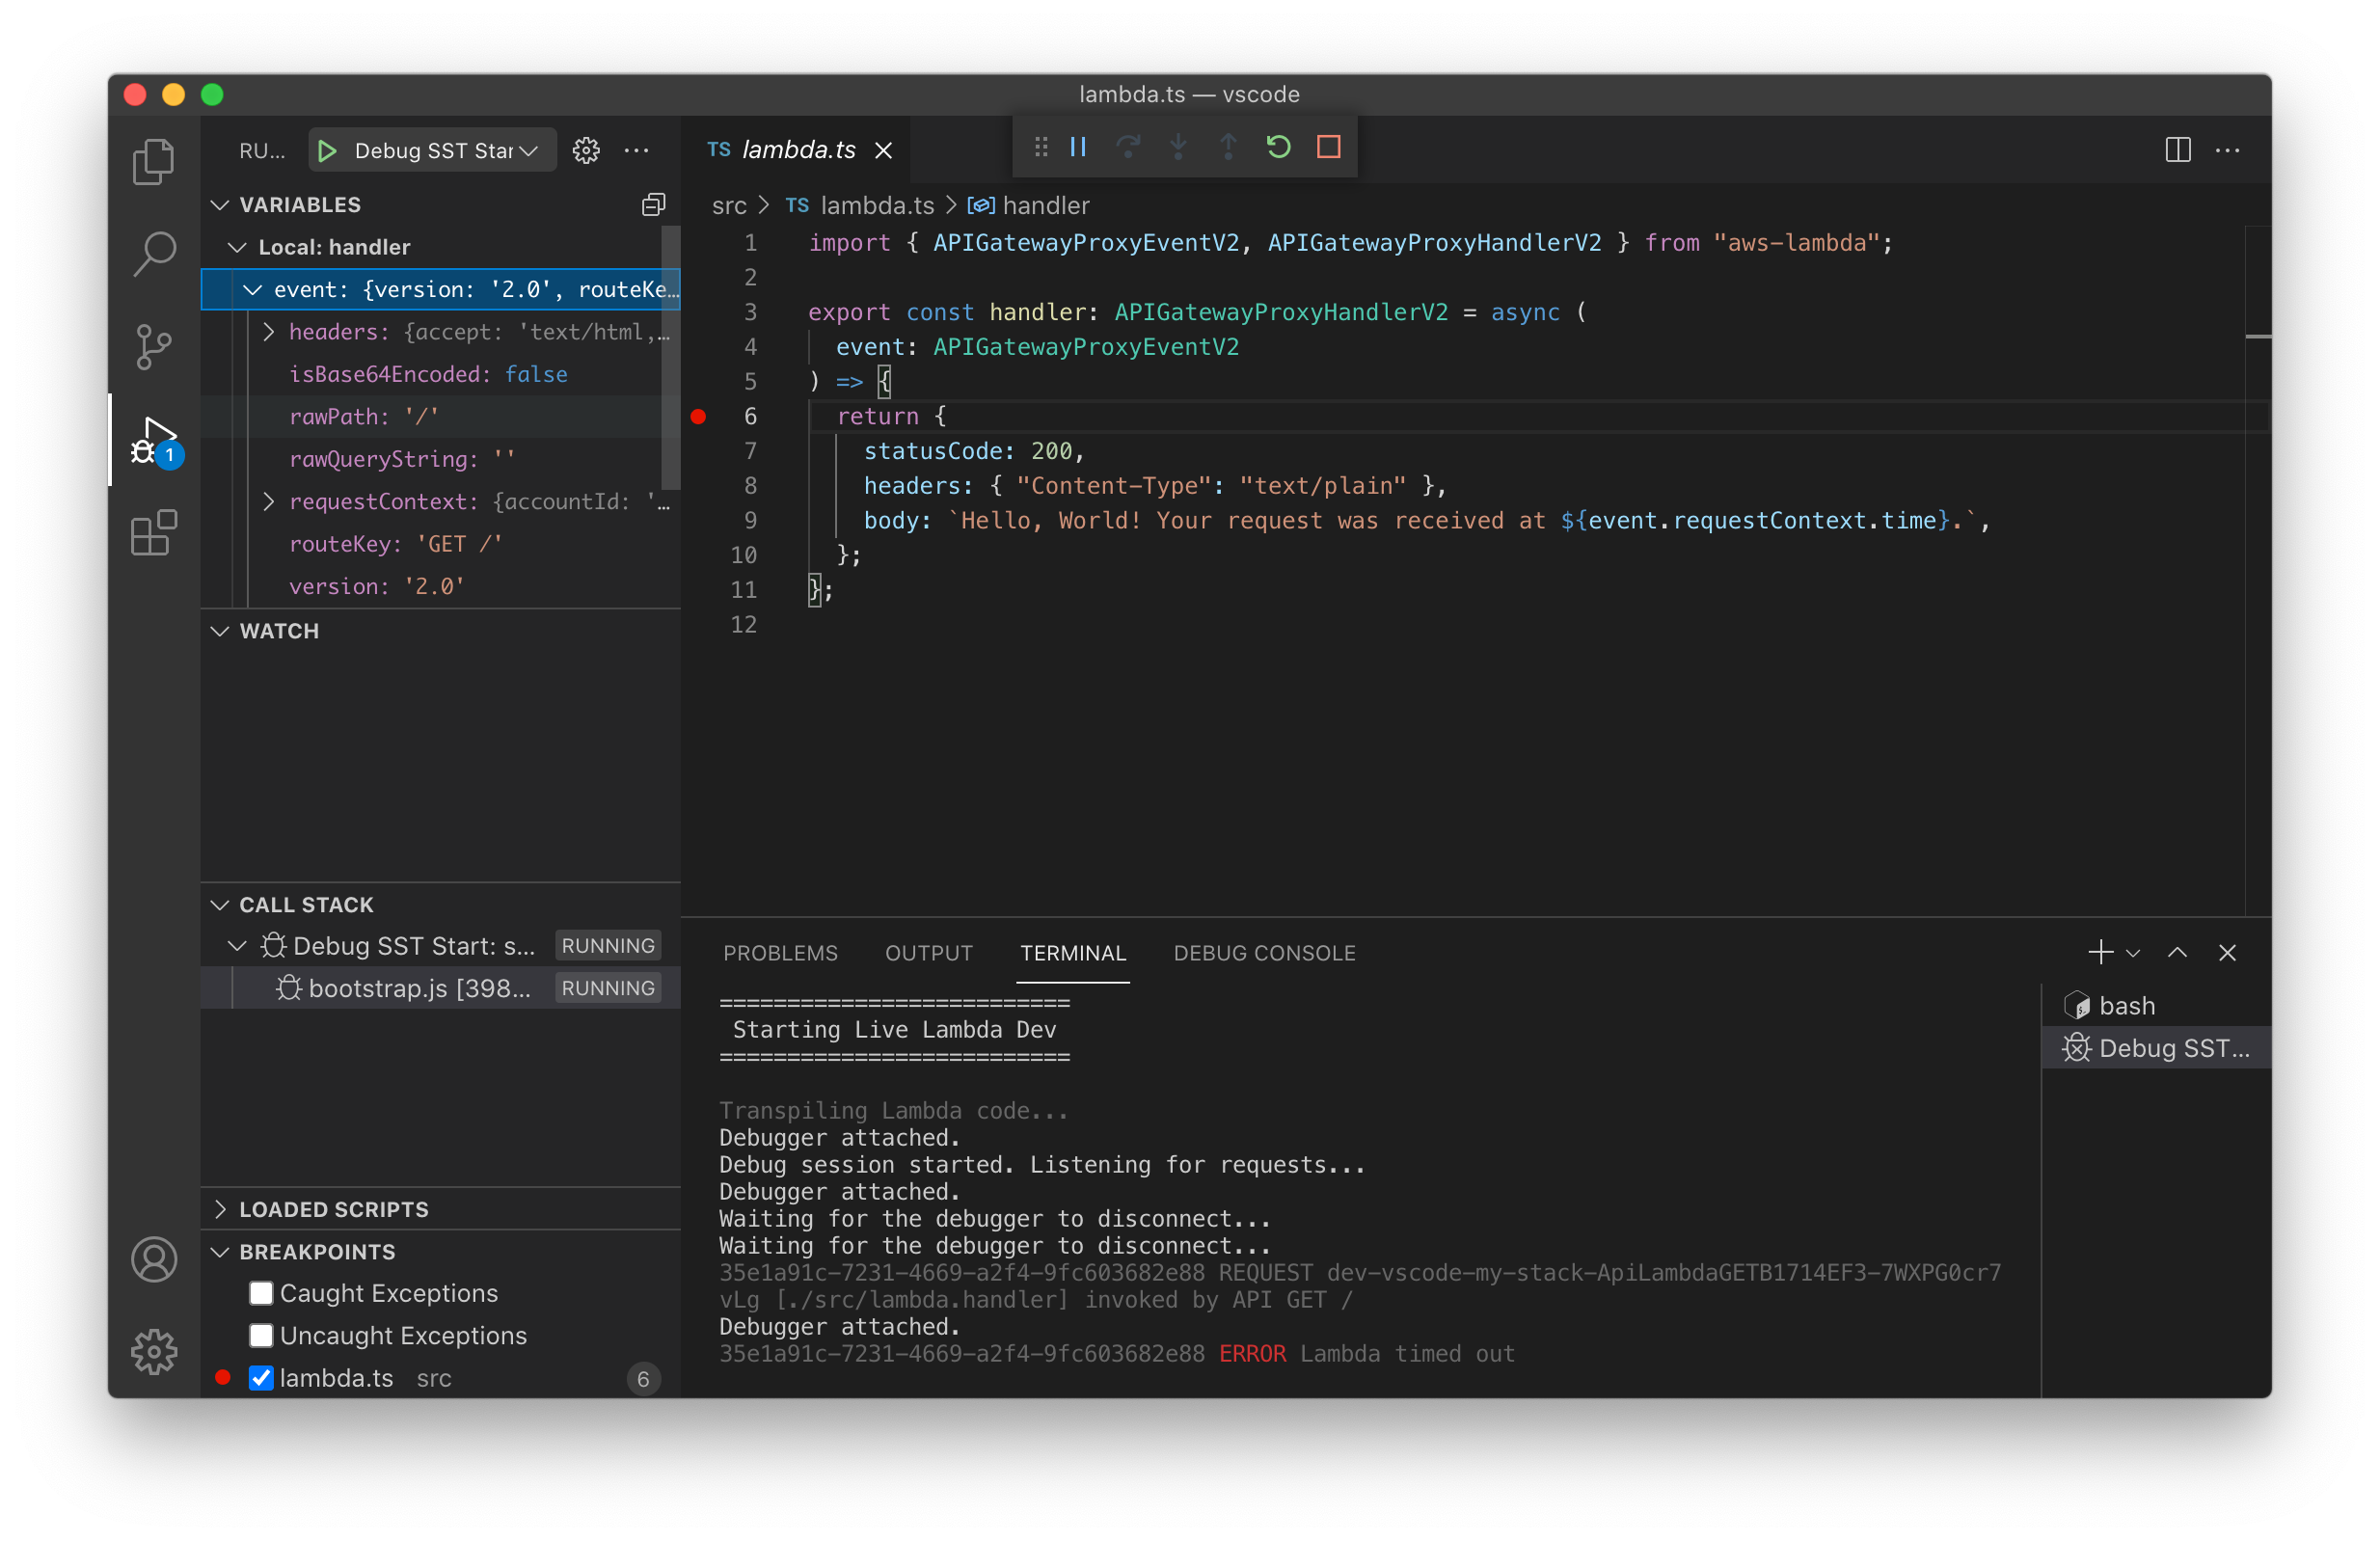Select the bash terminal session
The image size is (2380, 1541).
tap(2126, 1006)
